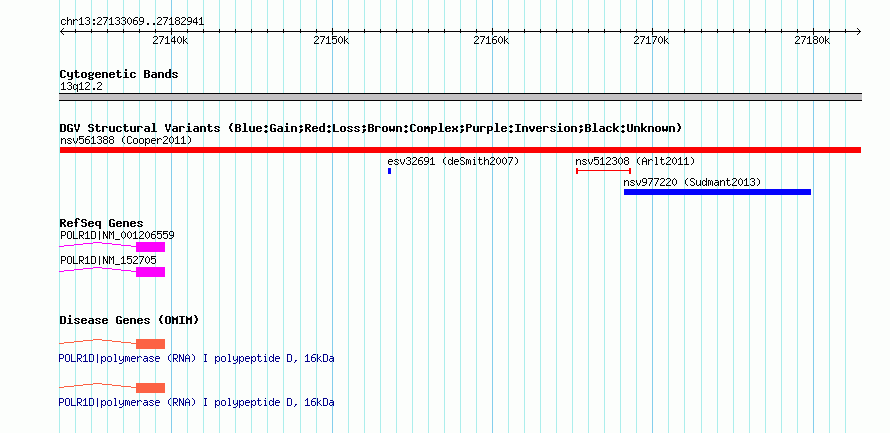The image size is (890, 433).
Task: Click the Disease Genes (OMIM) track title
Action: click(x=129, y=320)
